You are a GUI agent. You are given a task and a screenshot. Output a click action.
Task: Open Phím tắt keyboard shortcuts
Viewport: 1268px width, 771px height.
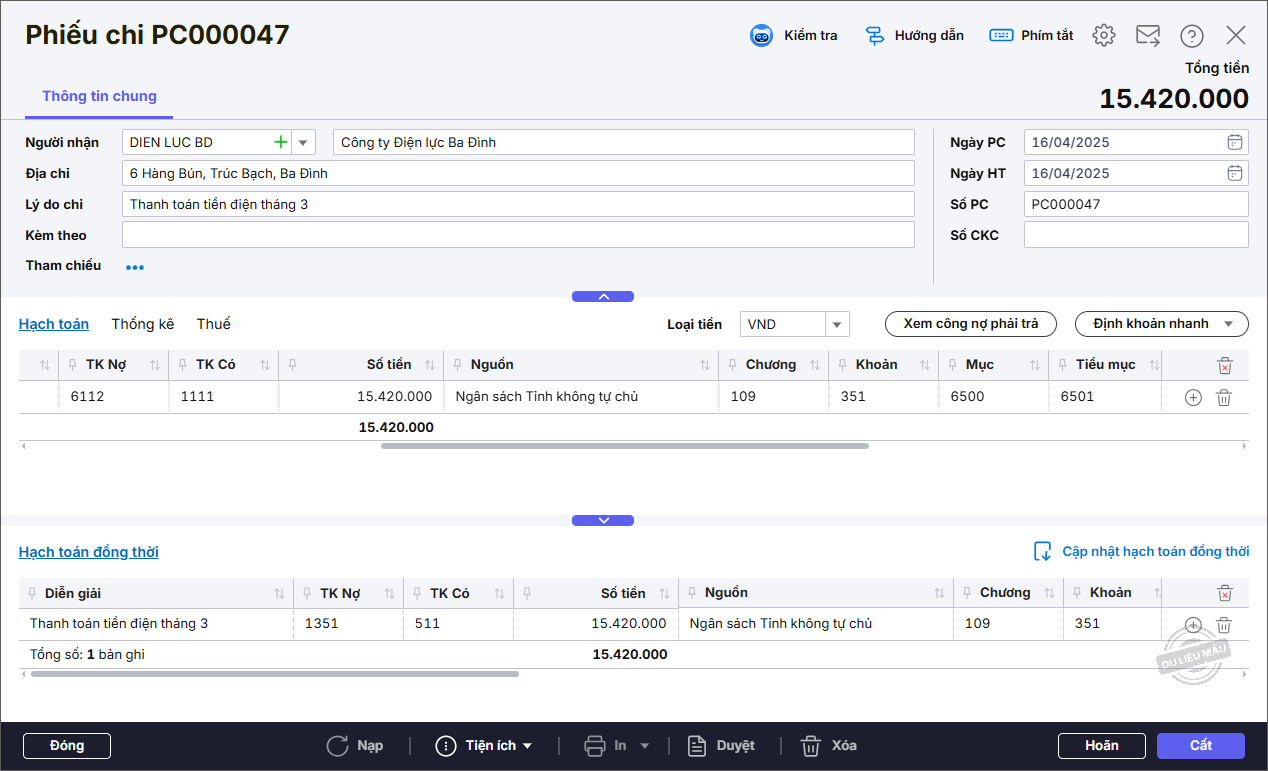point(1001,36)
